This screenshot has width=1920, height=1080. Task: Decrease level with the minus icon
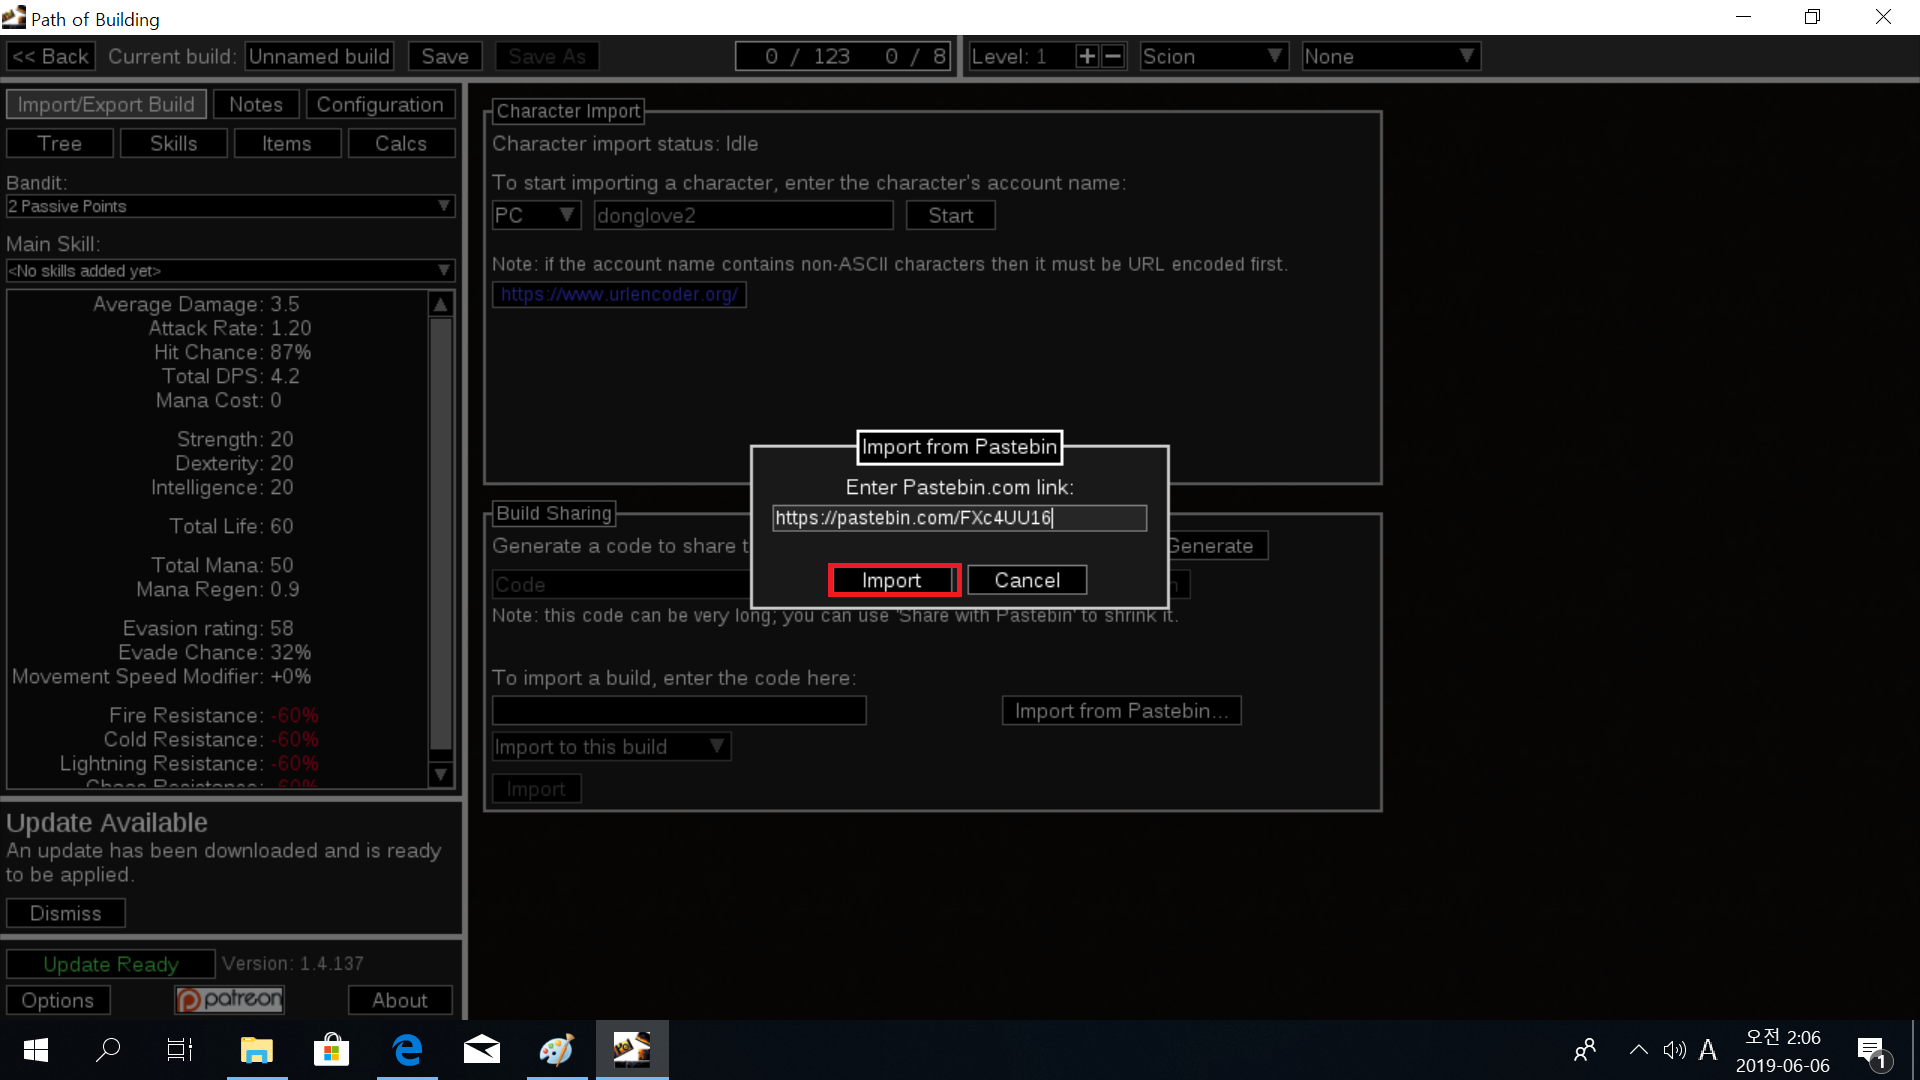tap(1113, 57)
